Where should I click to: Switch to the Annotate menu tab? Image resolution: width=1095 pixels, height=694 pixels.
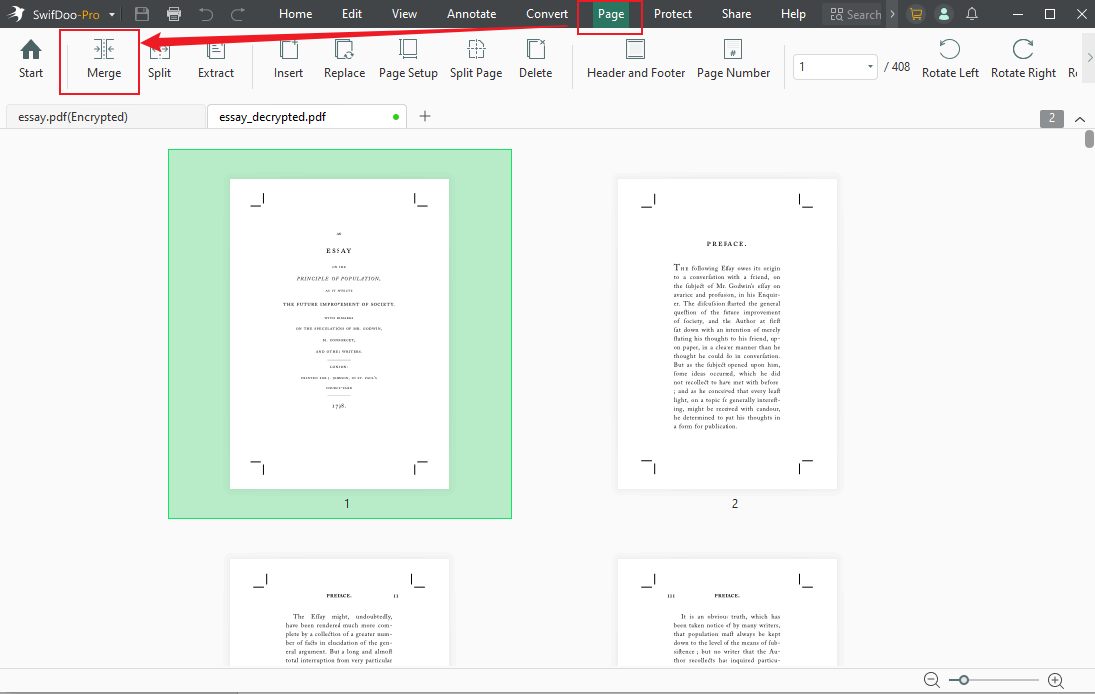click(471, 14)
